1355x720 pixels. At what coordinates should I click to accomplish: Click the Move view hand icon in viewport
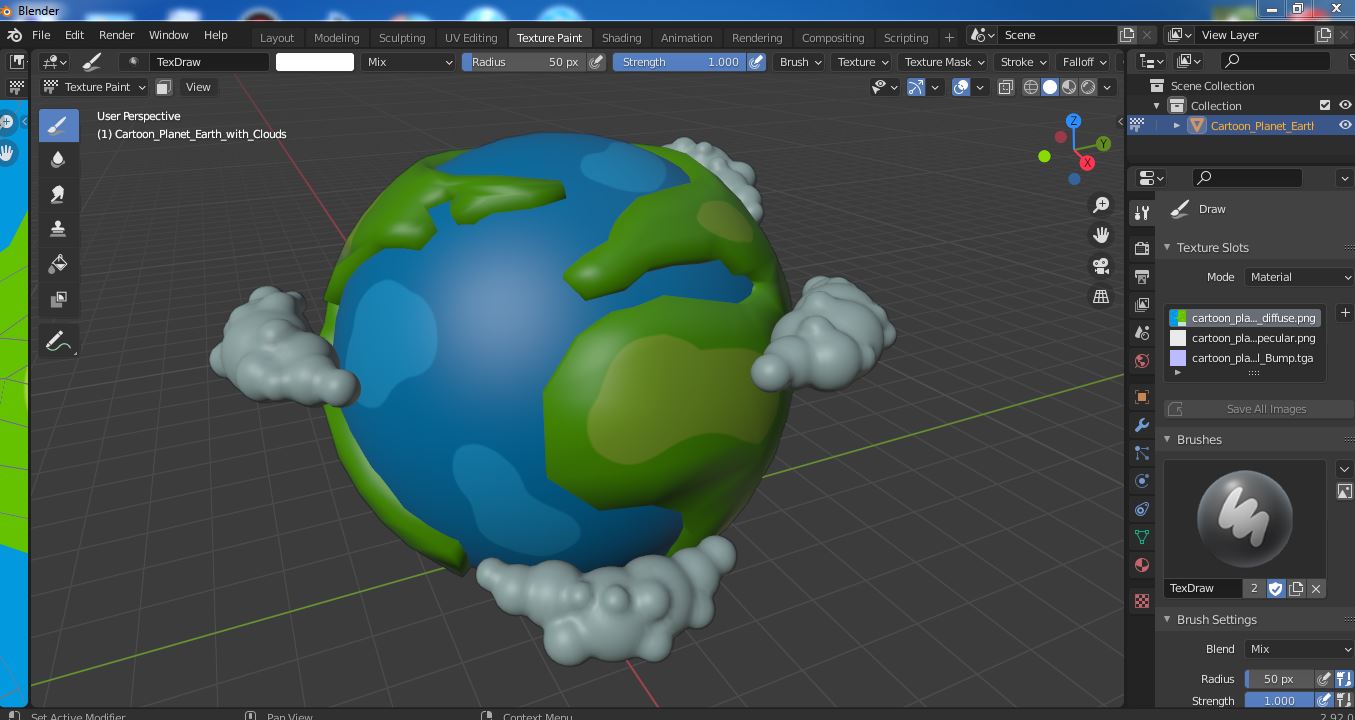(1101, 235)
